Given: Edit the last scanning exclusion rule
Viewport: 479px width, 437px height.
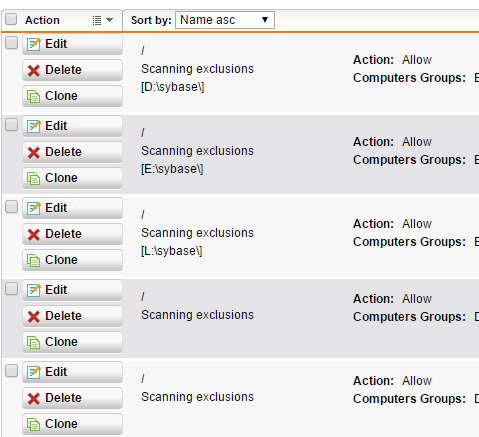Looking at the screenshot, I should tap(72, 372).
